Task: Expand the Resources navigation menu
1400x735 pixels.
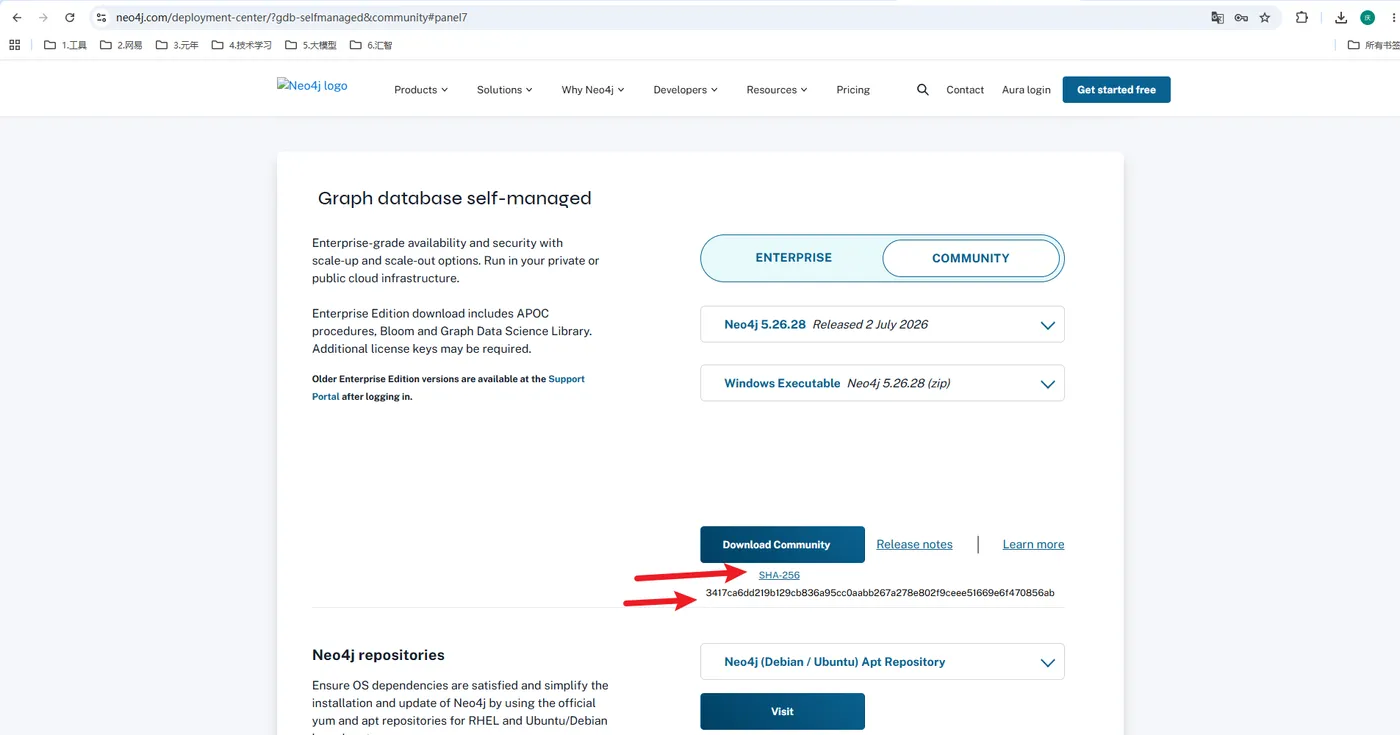Action: tap(777, 90)
